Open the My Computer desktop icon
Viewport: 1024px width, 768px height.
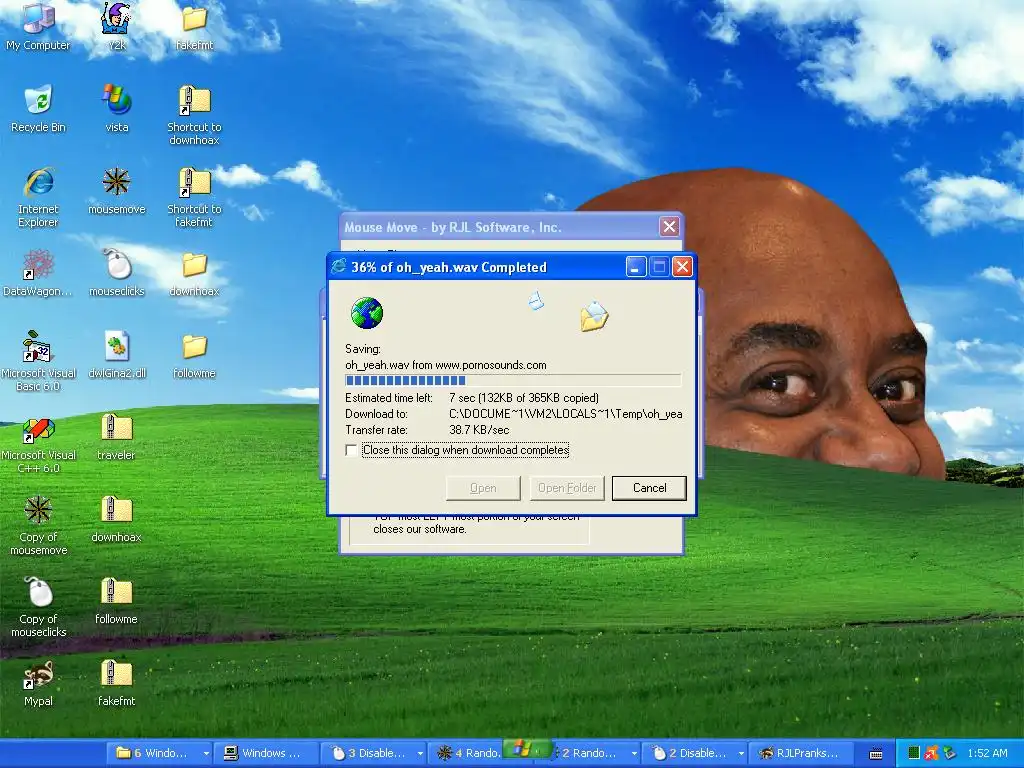(x=38, y=27)
